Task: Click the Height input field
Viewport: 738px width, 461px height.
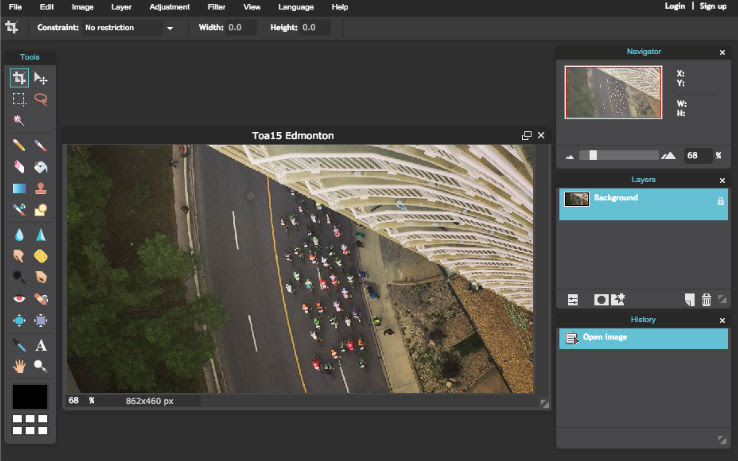Action: click(x=315, y=28)
